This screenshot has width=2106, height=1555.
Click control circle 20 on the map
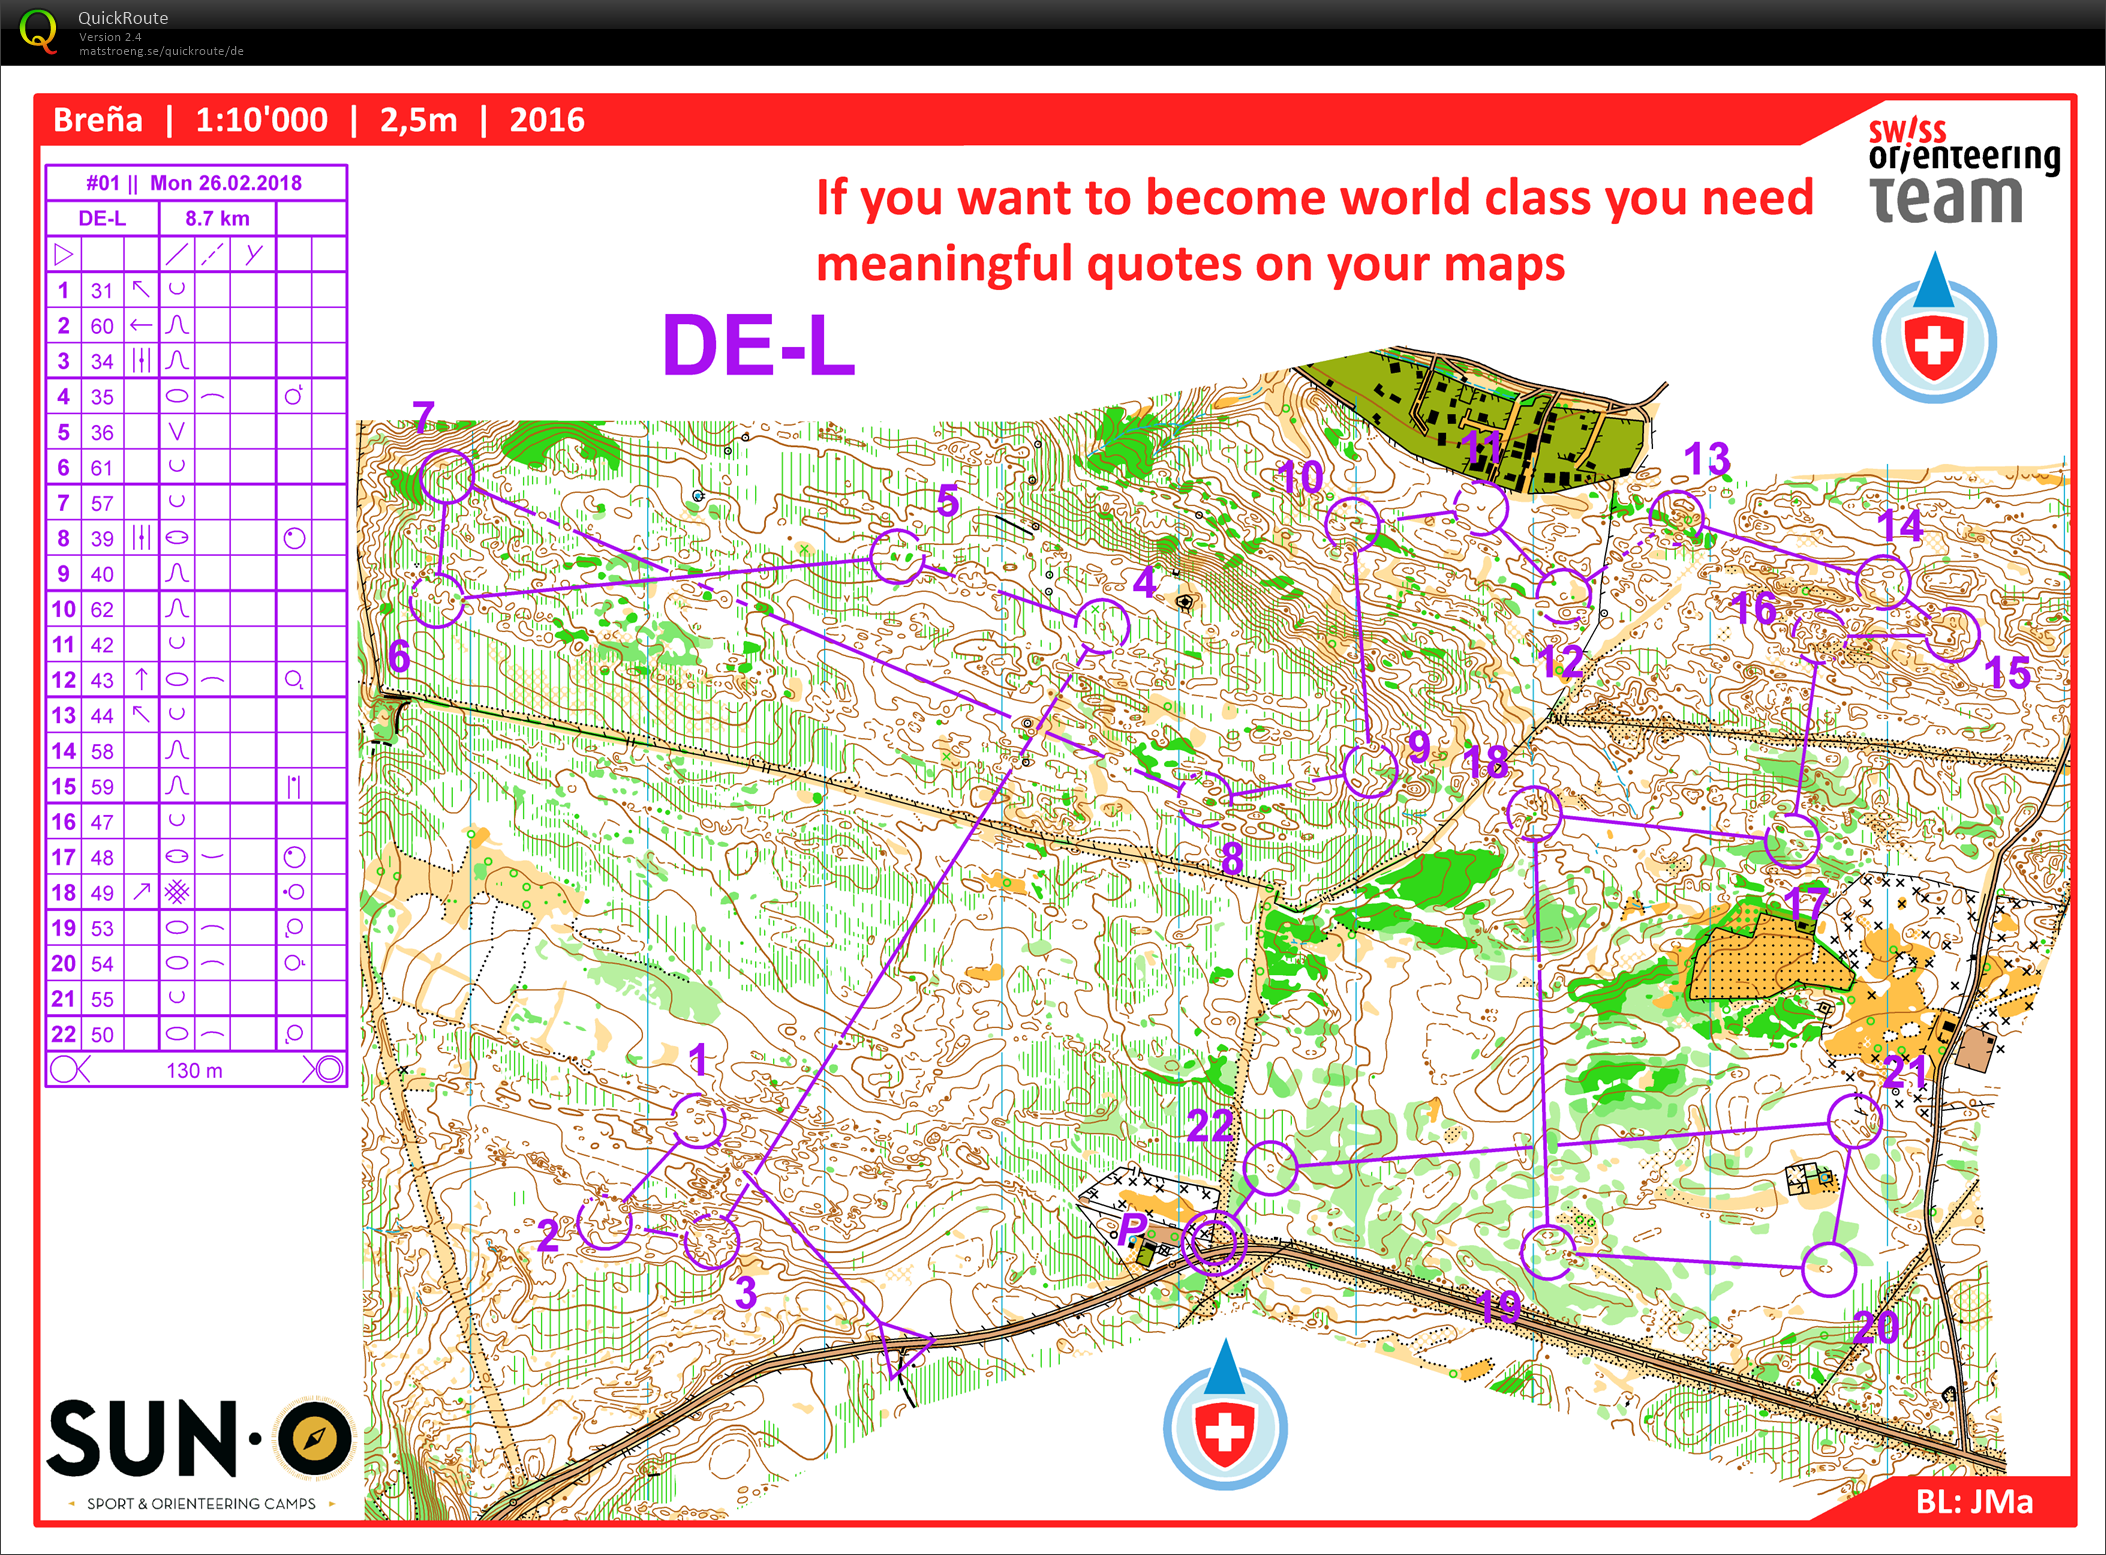point(1829,1269)
